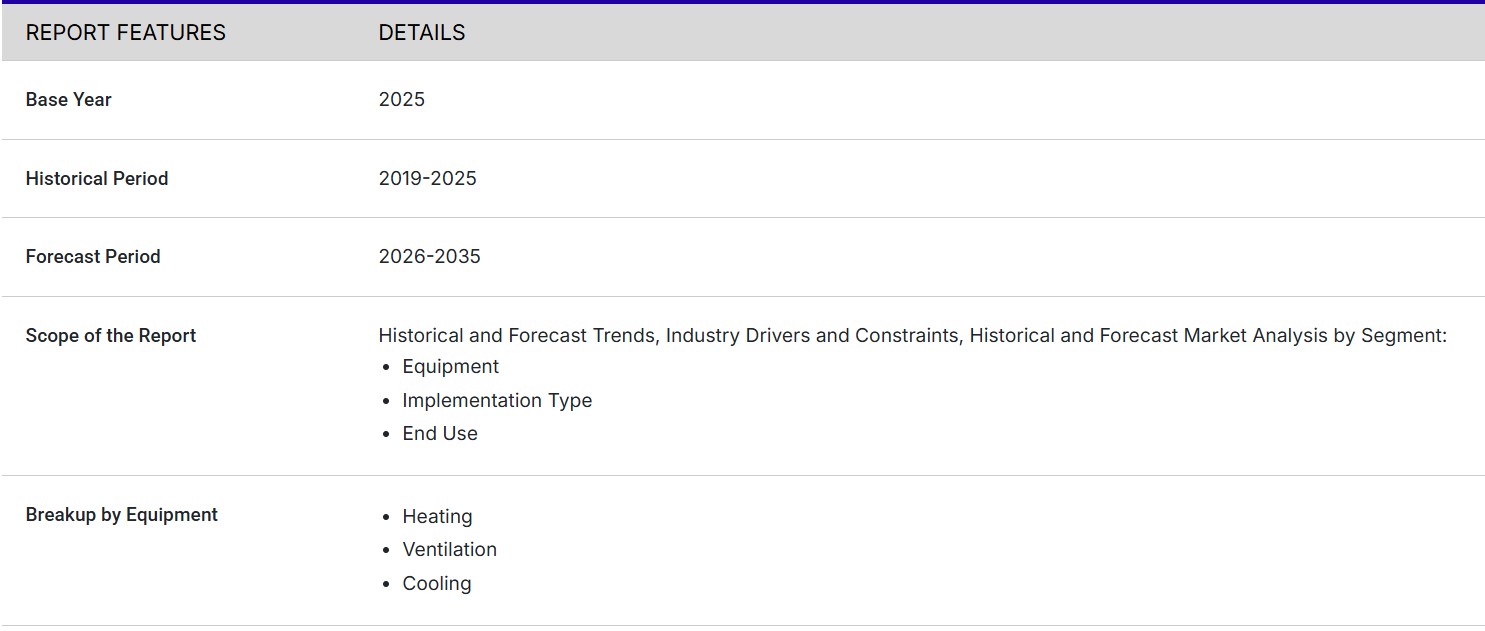Select the Implementation Type list item
Viewport: 1485px width, 631px height.
pyautogui.click(x=497, y=401)
